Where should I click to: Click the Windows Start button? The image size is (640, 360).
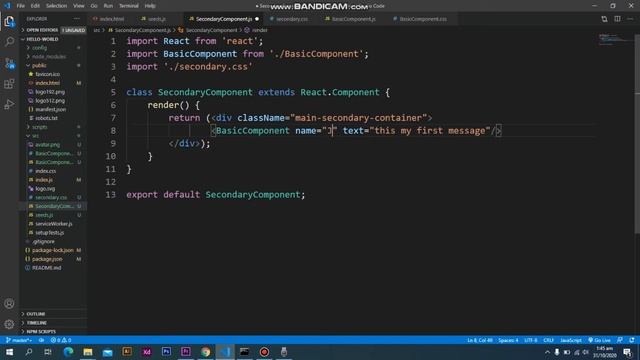pos(9,351)
